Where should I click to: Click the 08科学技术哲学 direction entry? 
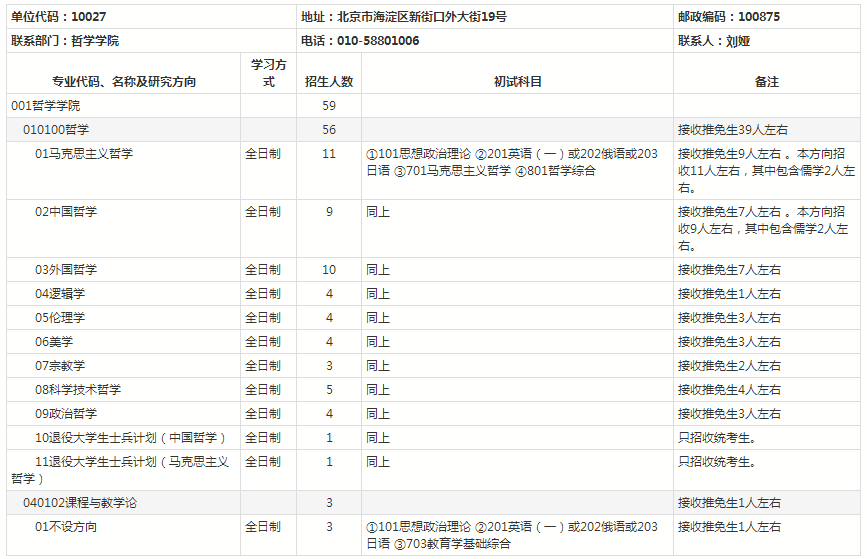click(x=78, y=390)
